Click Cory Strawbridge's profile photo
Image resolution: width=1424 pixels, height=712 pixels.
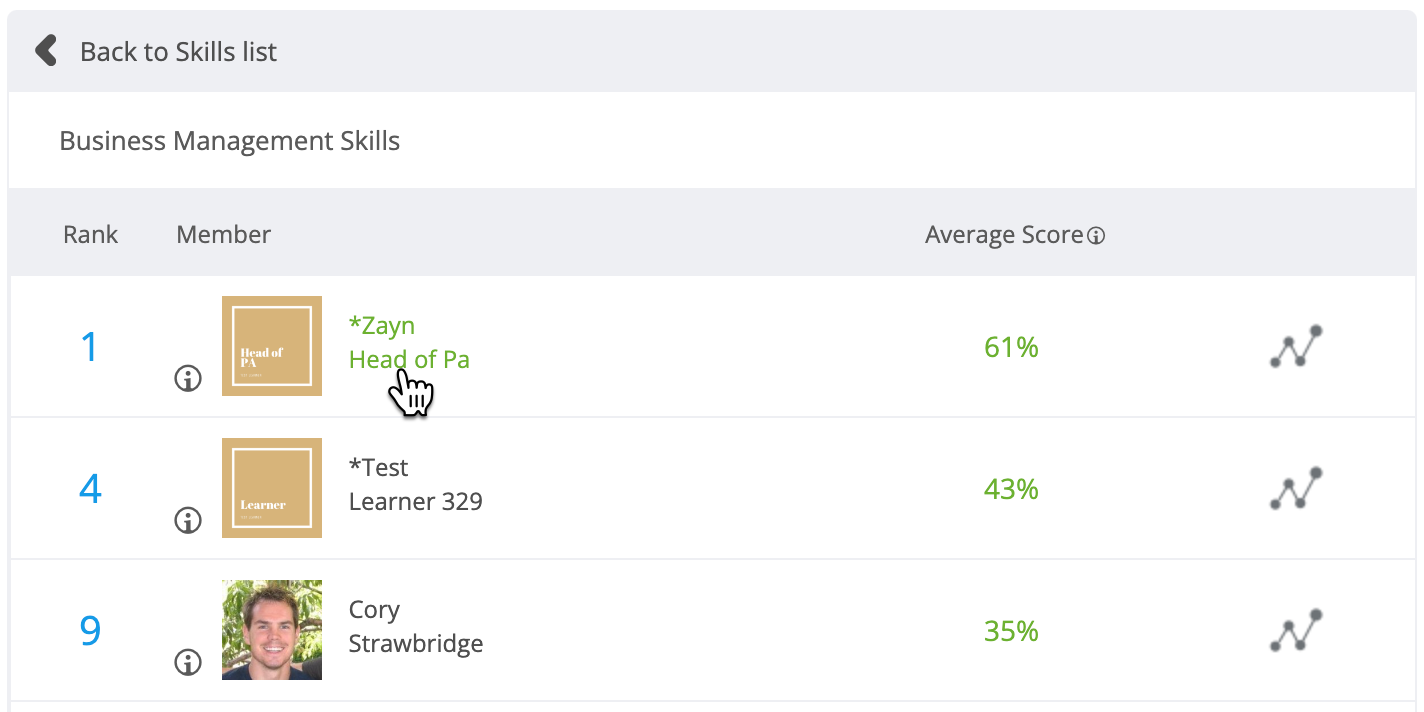coord(272,630)
